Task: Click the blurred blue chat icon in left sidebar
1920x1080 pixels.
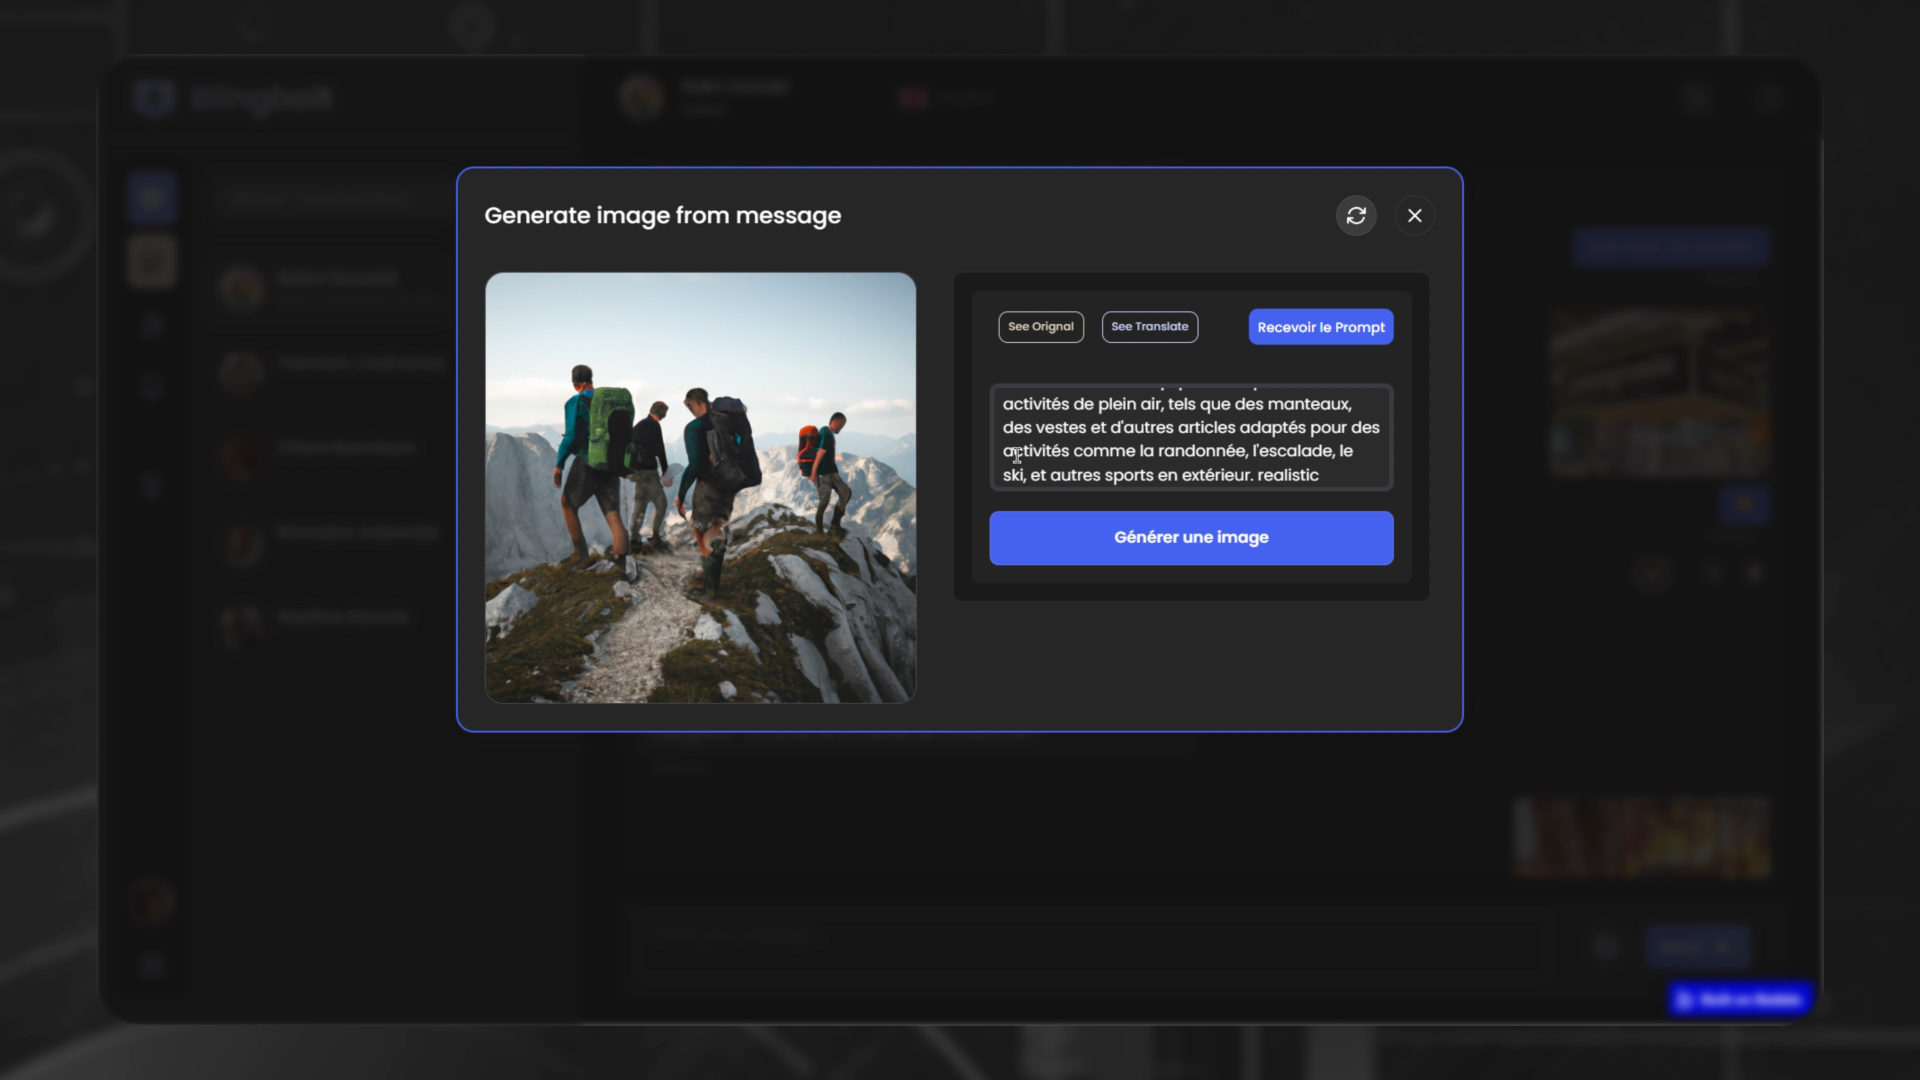Action: pos(152,198)
